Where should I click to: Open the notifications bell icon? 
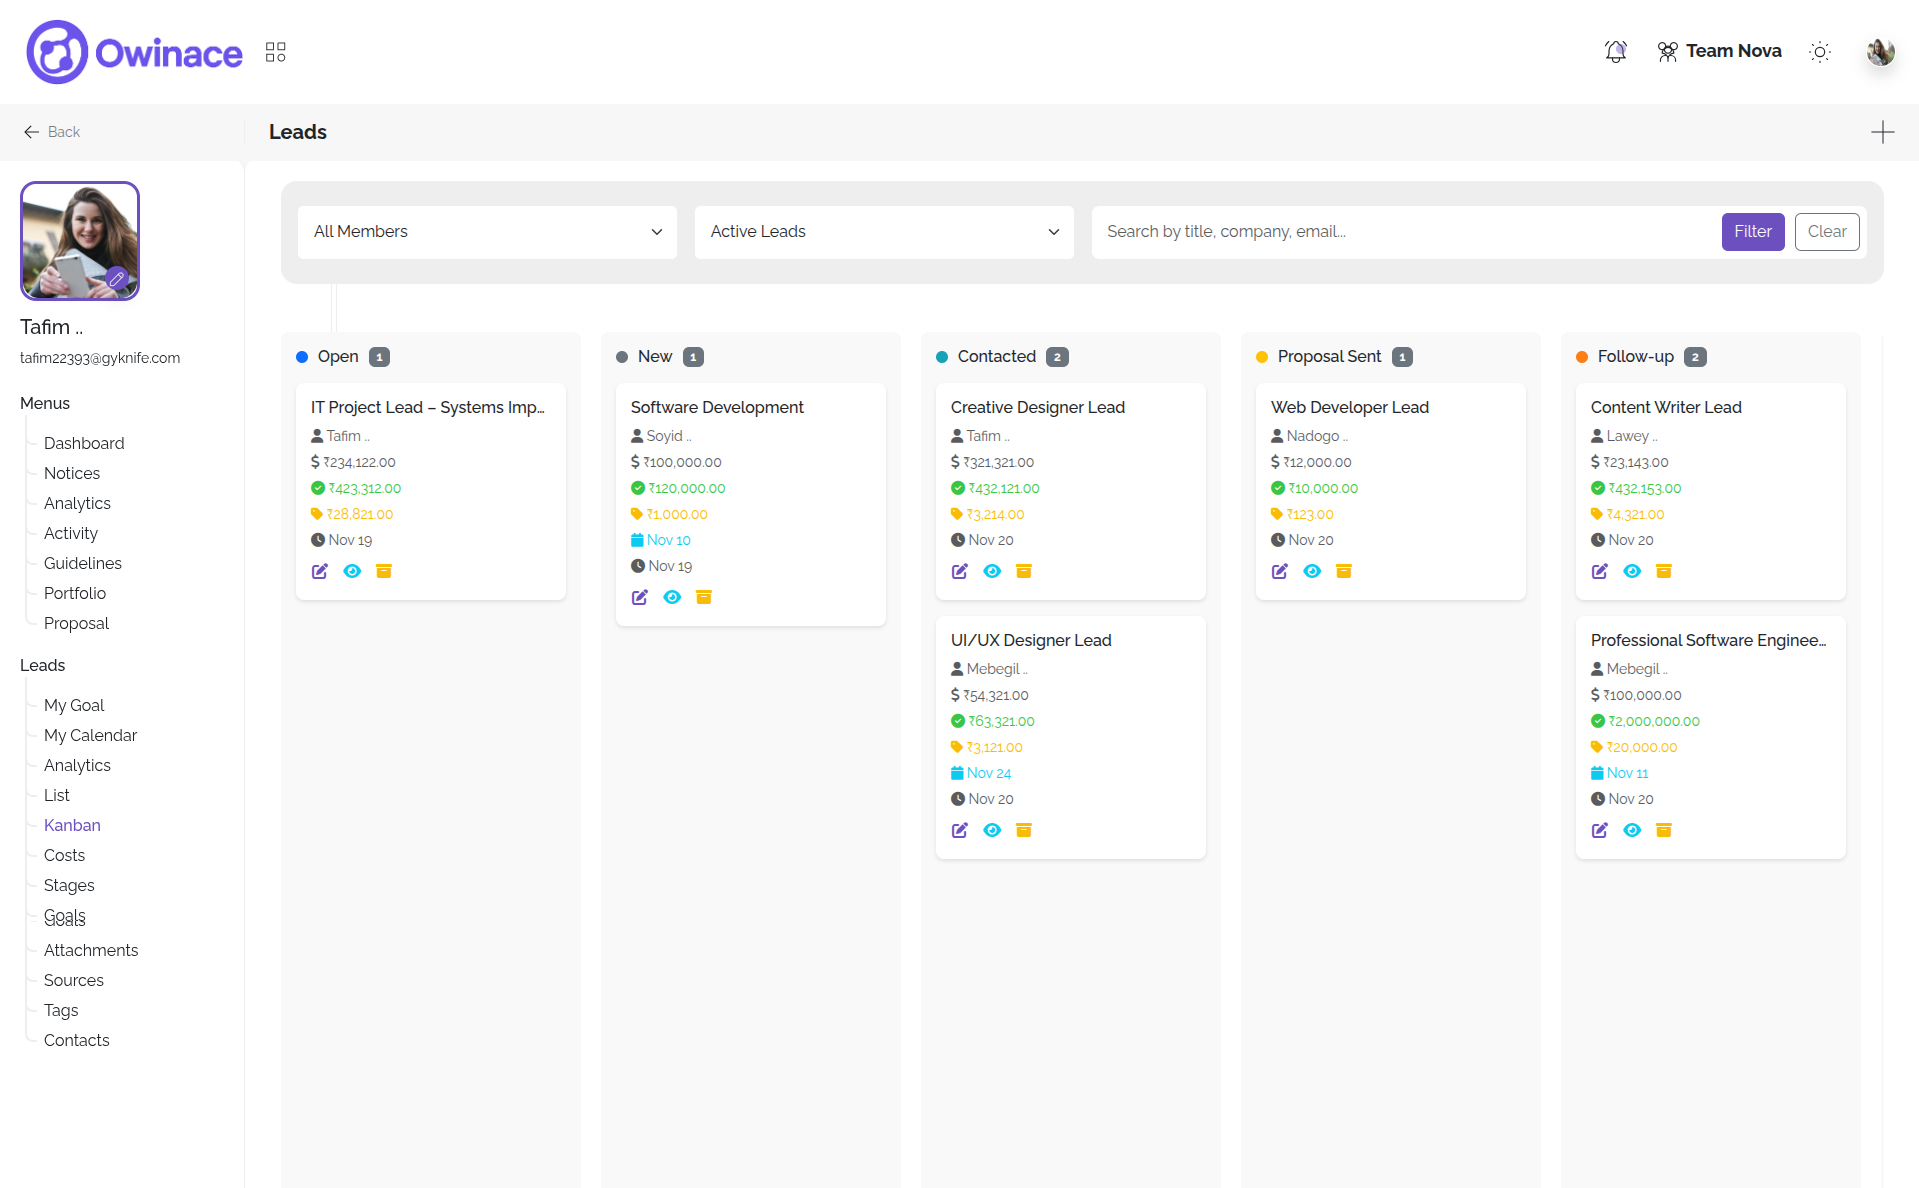(x=1615, y=52)
